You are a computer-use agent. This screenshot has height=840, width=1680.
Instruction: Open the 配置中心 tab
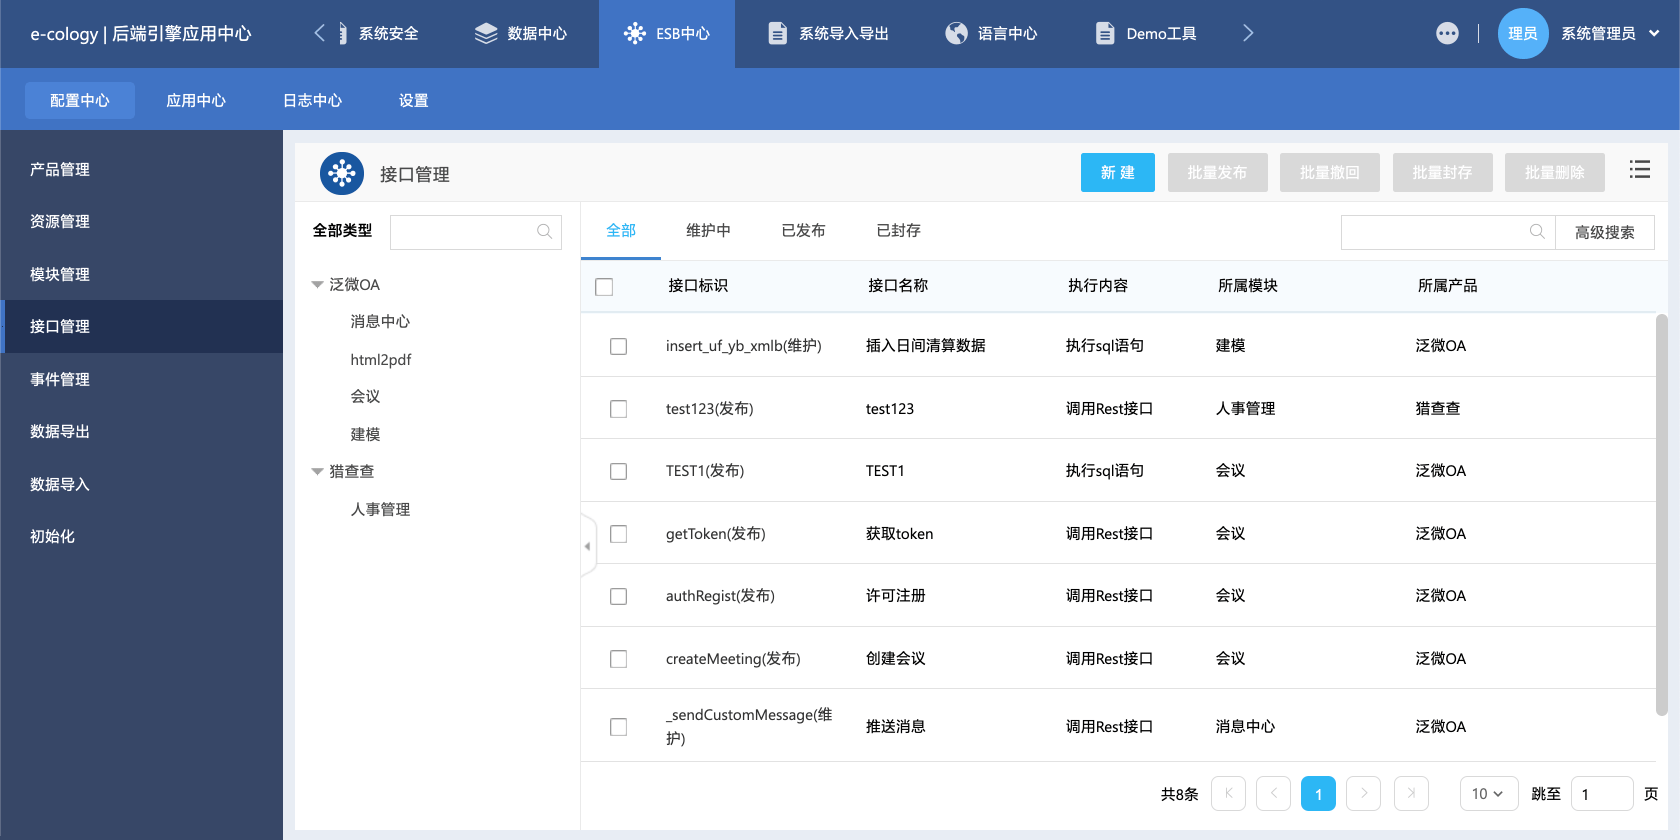point(80,100)
